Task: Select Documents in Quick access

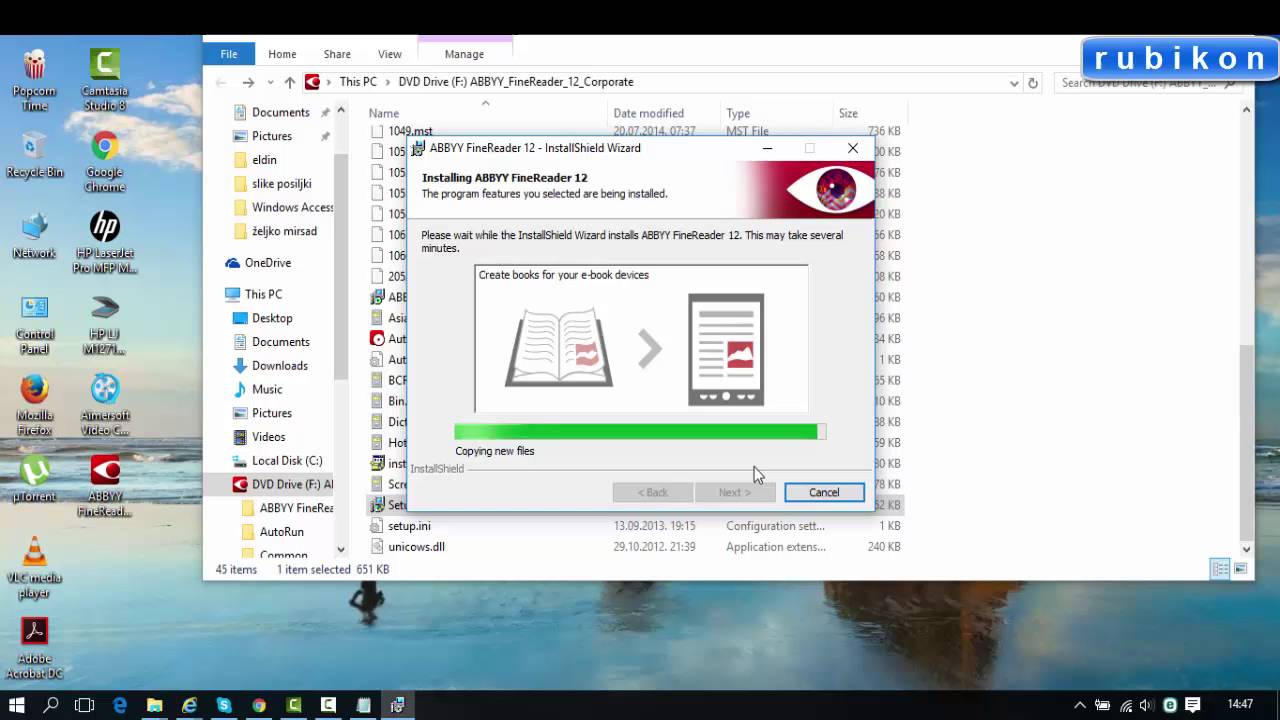Action: (x=280, y=112)
